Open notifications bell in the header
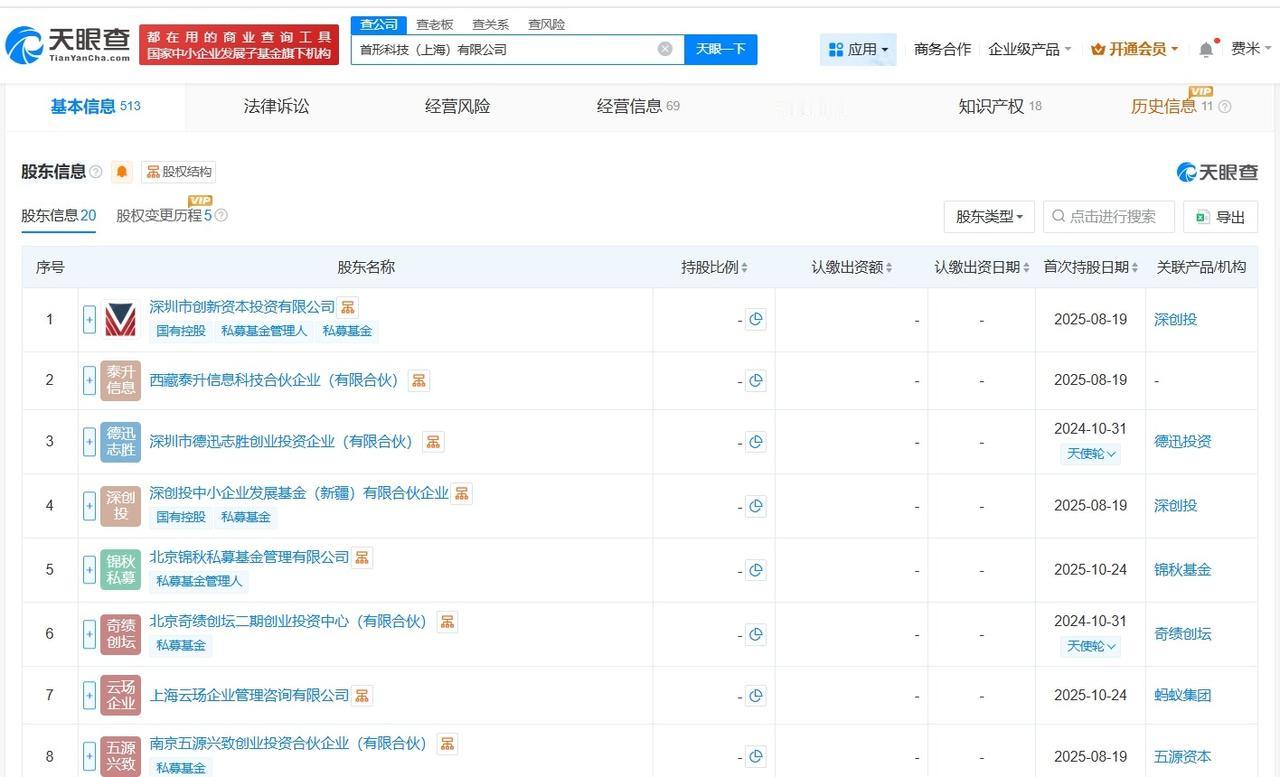 pos(1206,49)
